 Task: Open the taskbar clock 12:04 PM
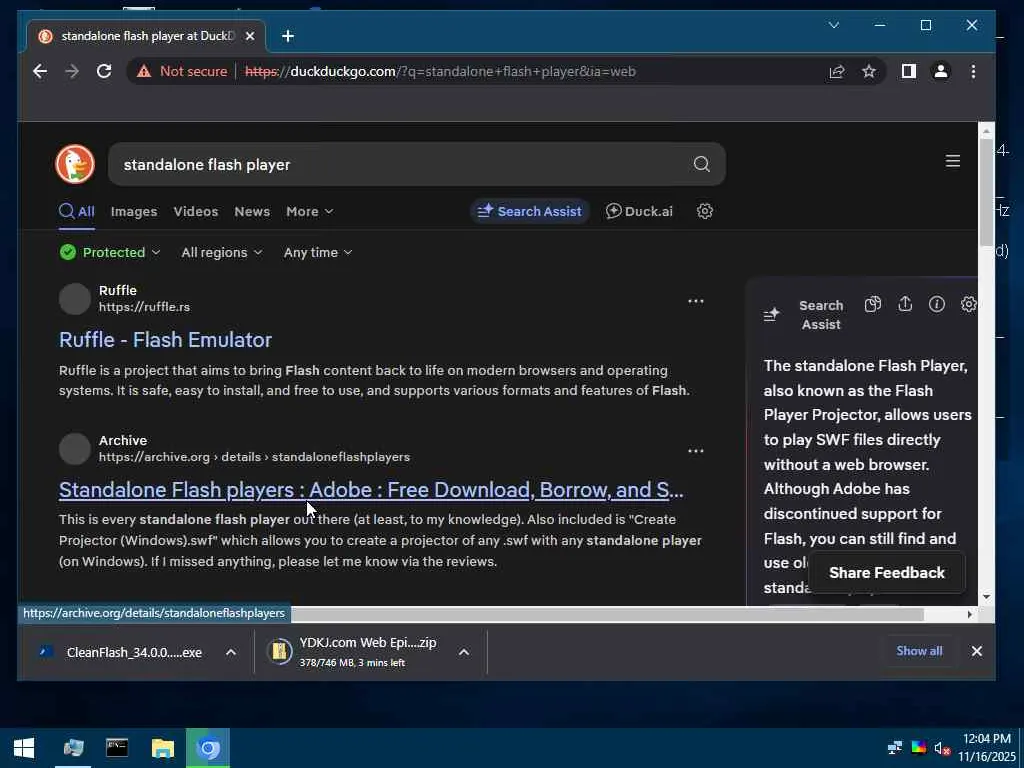pyautogui.click(x=987, y=748)
